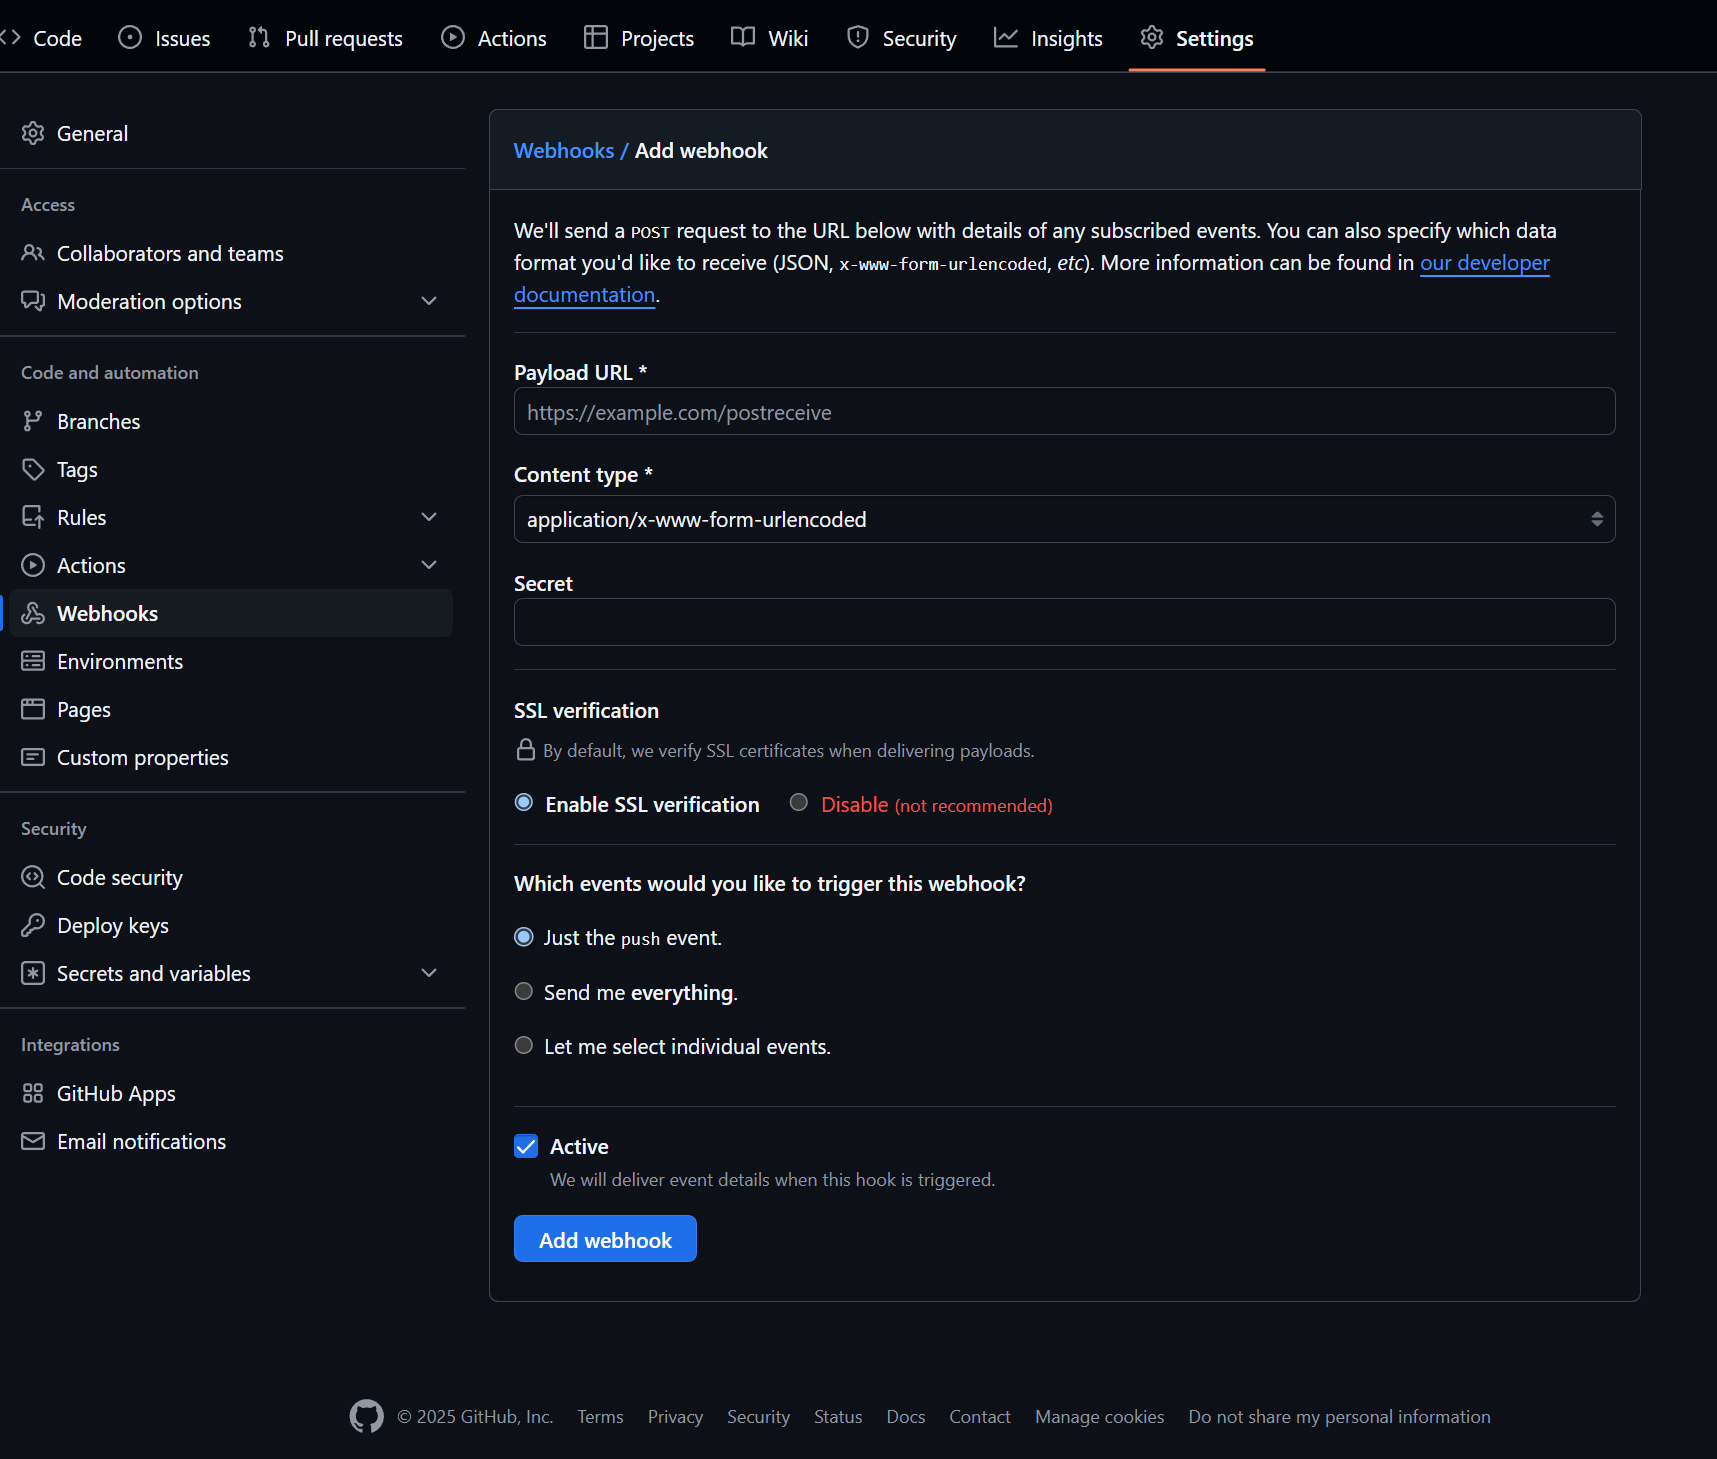Viewport: 1717px width, 1459px height.
Task: Open the our developer documentation link
Action: (x=1485, y=263)
